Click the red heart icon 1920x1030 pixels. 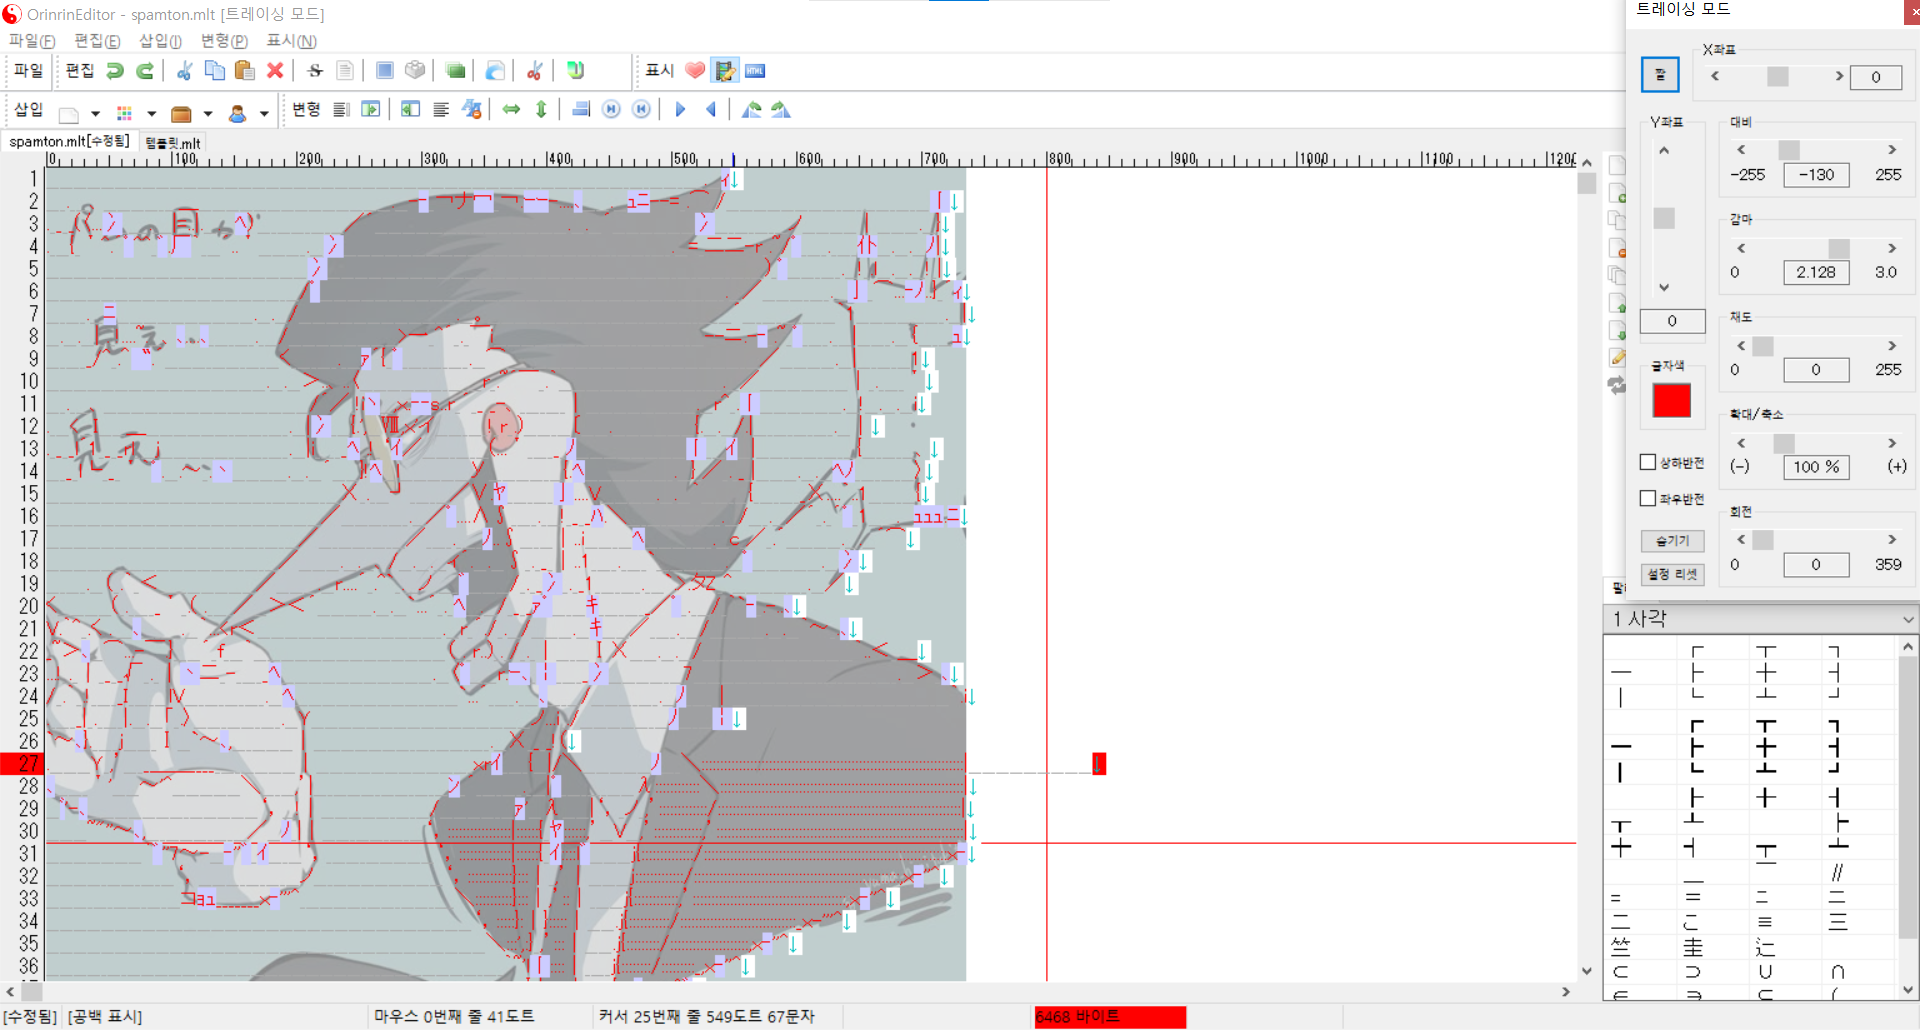pos(695,70)
